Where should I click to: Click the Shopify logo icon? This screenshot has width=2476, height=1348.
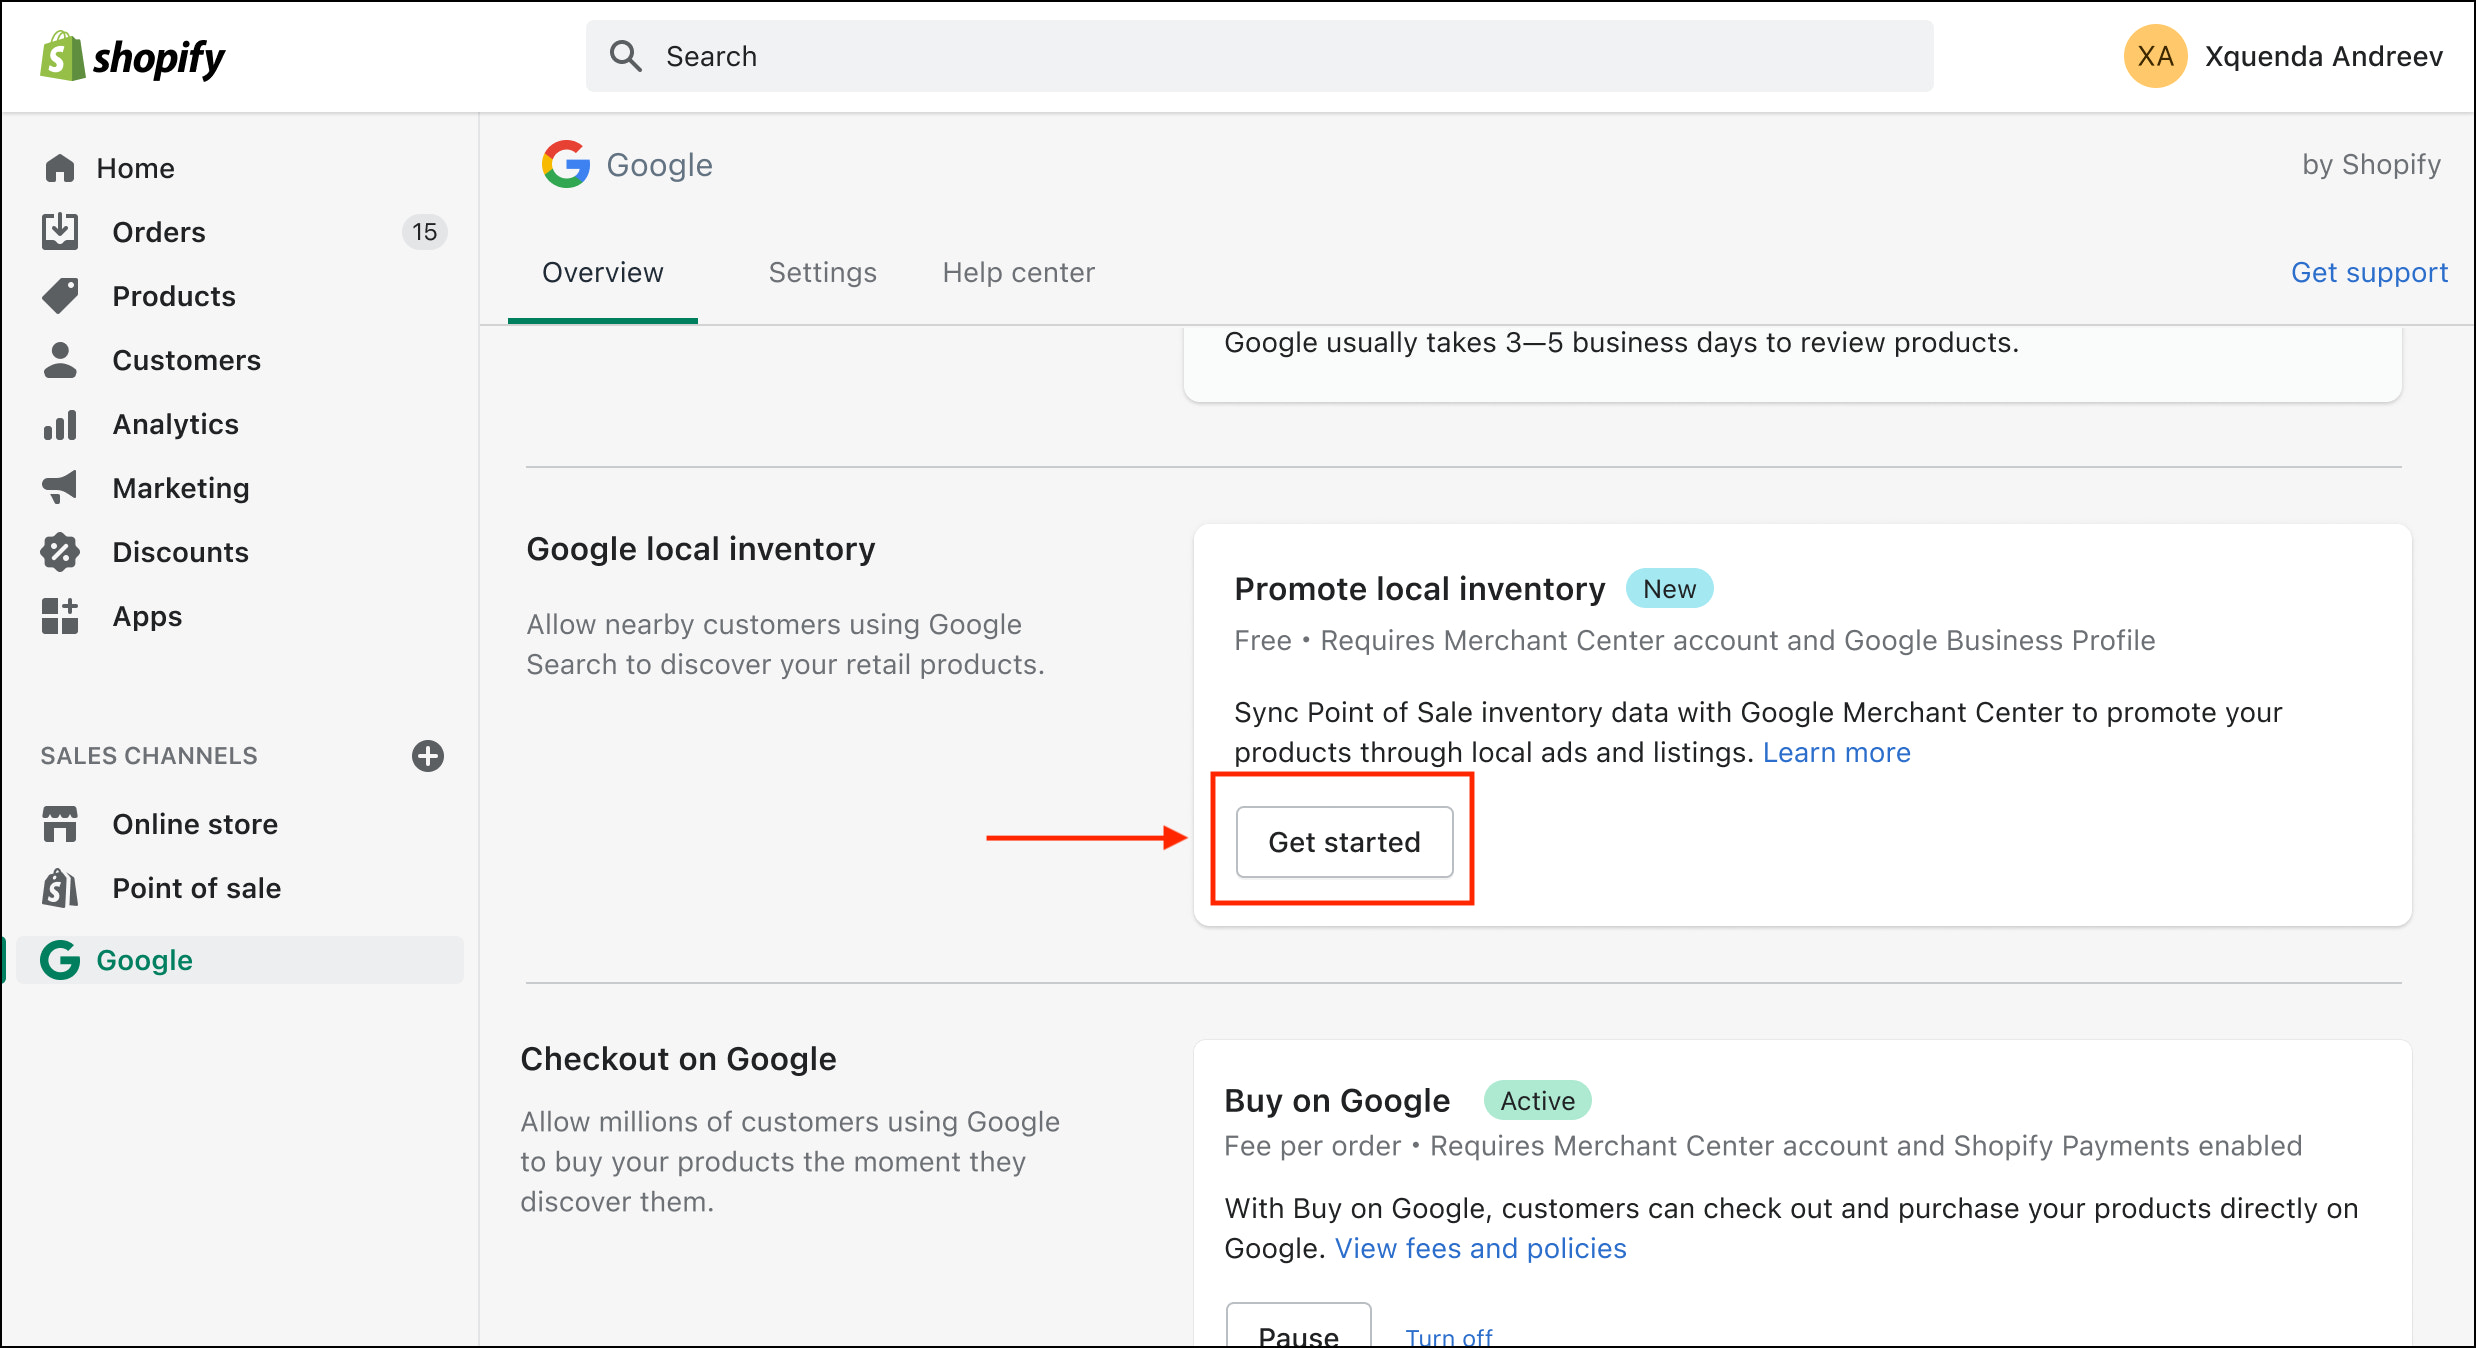62,56
